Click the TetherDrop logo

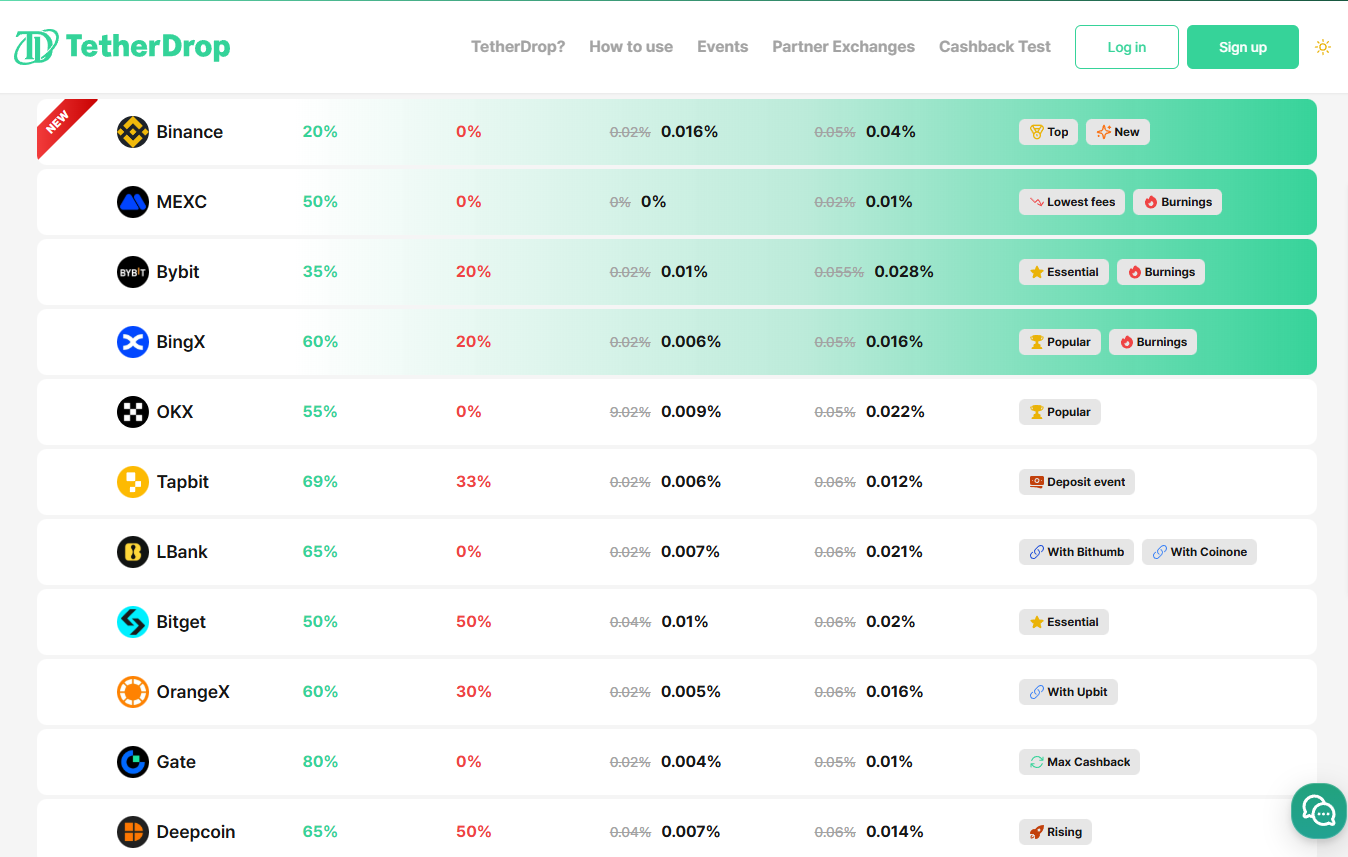(x=122, y=46)
